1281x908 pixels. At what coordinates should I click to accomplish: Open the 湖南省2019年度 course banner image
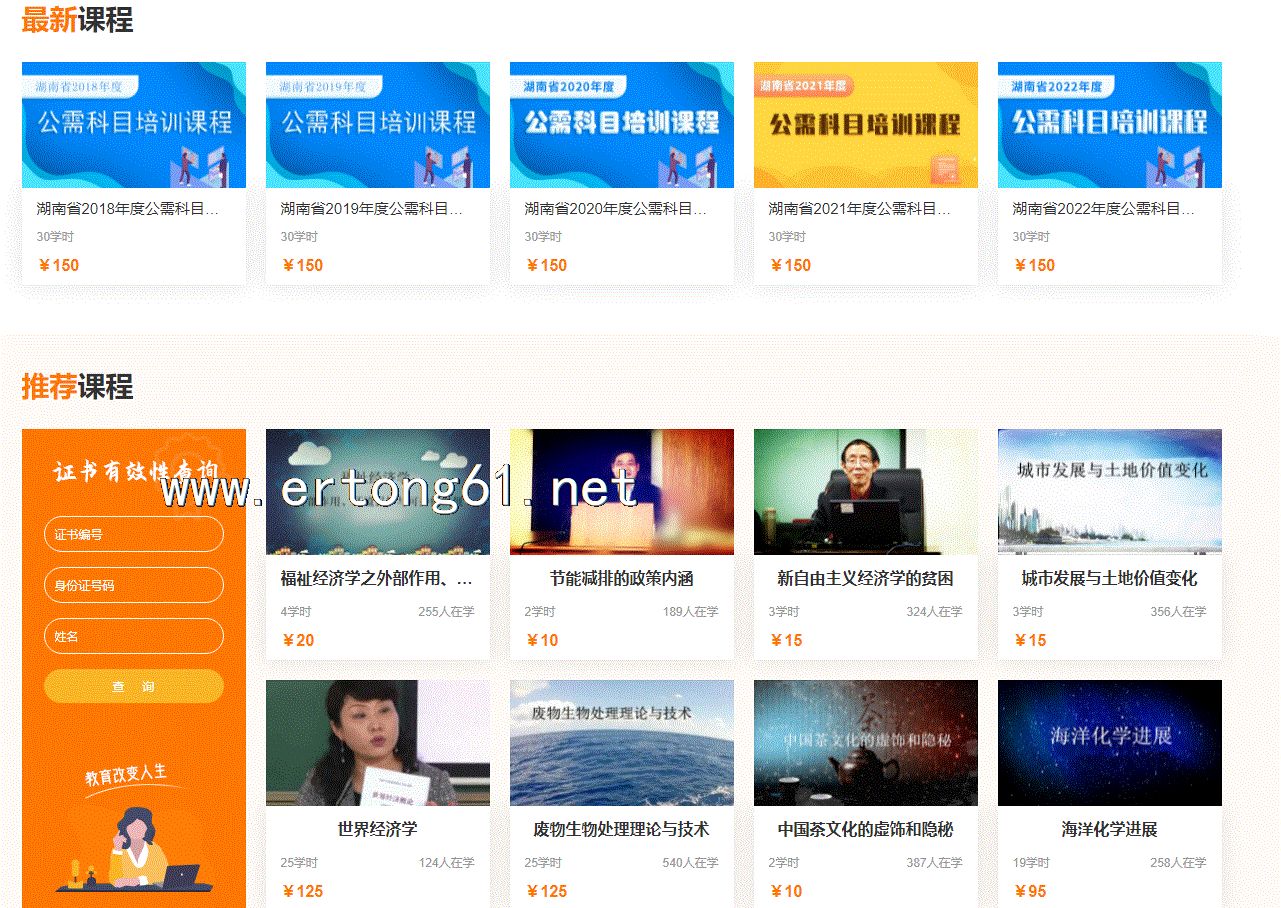coord(377,125)
